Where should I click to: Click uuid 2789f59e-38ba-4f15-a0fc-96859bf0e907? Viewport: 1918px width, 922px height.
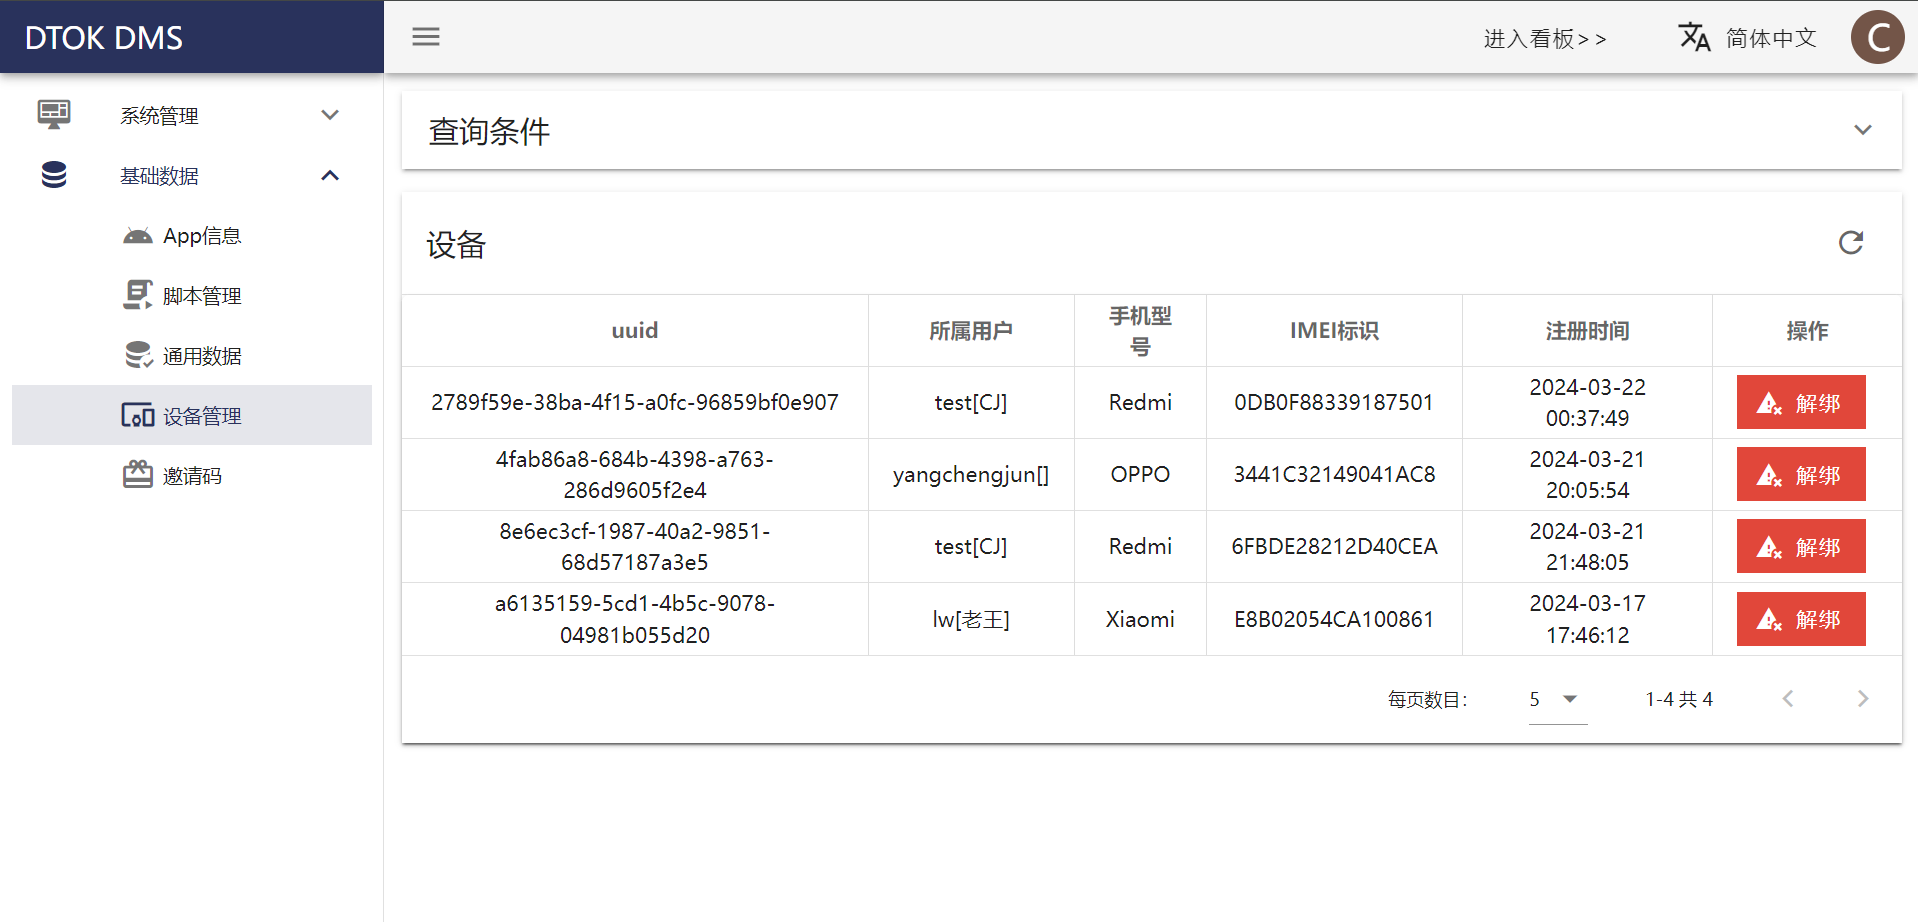(635, 402)
